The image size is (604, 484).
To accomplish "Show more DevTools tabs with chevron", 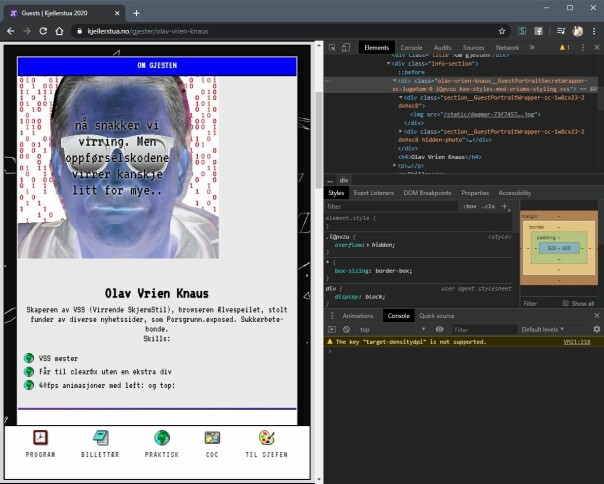I will click(532, 47).
